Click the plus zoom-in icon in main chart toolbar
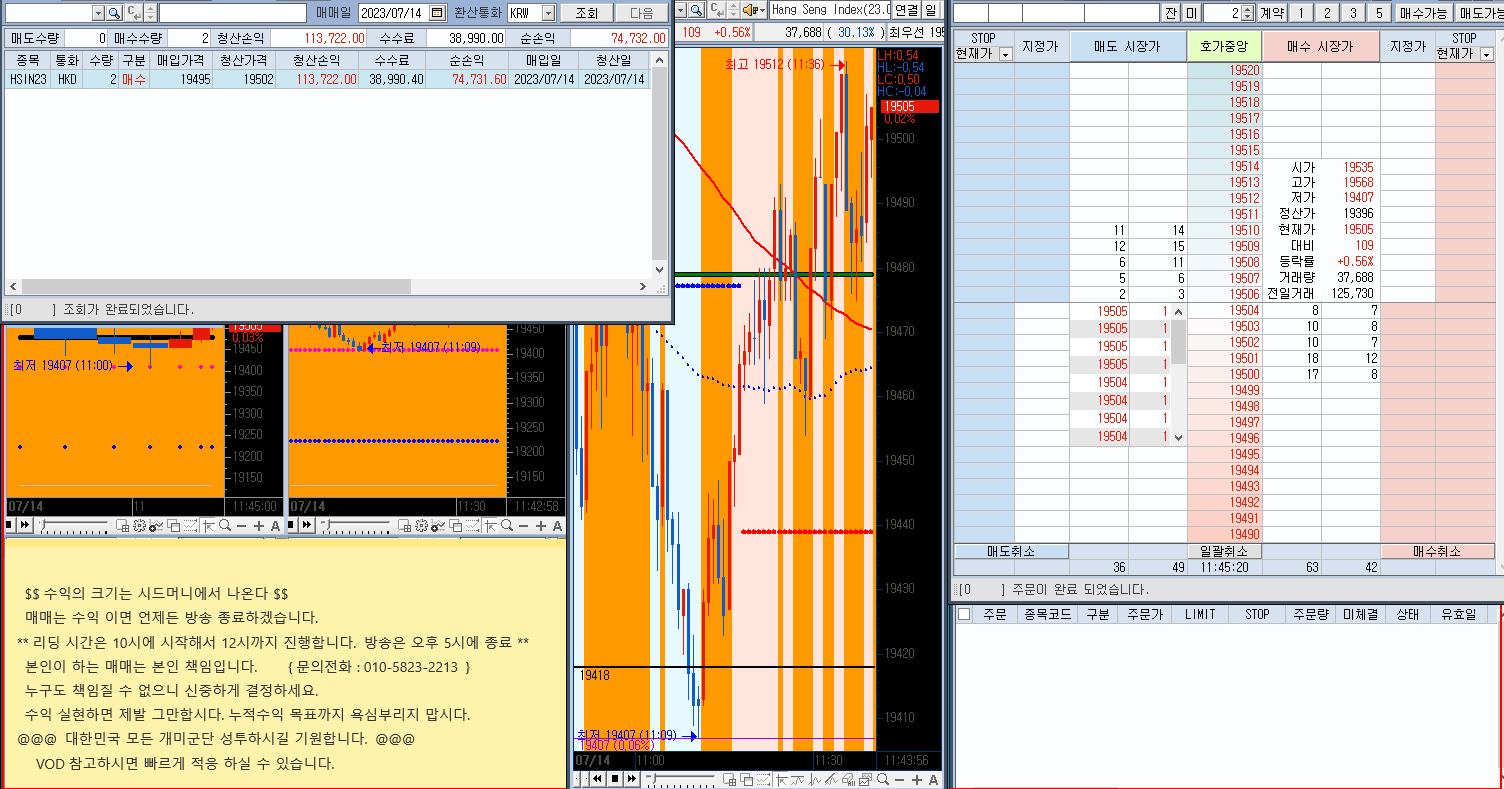The height and width of the screenshot is (789, 1504). (x=917, y=779)
